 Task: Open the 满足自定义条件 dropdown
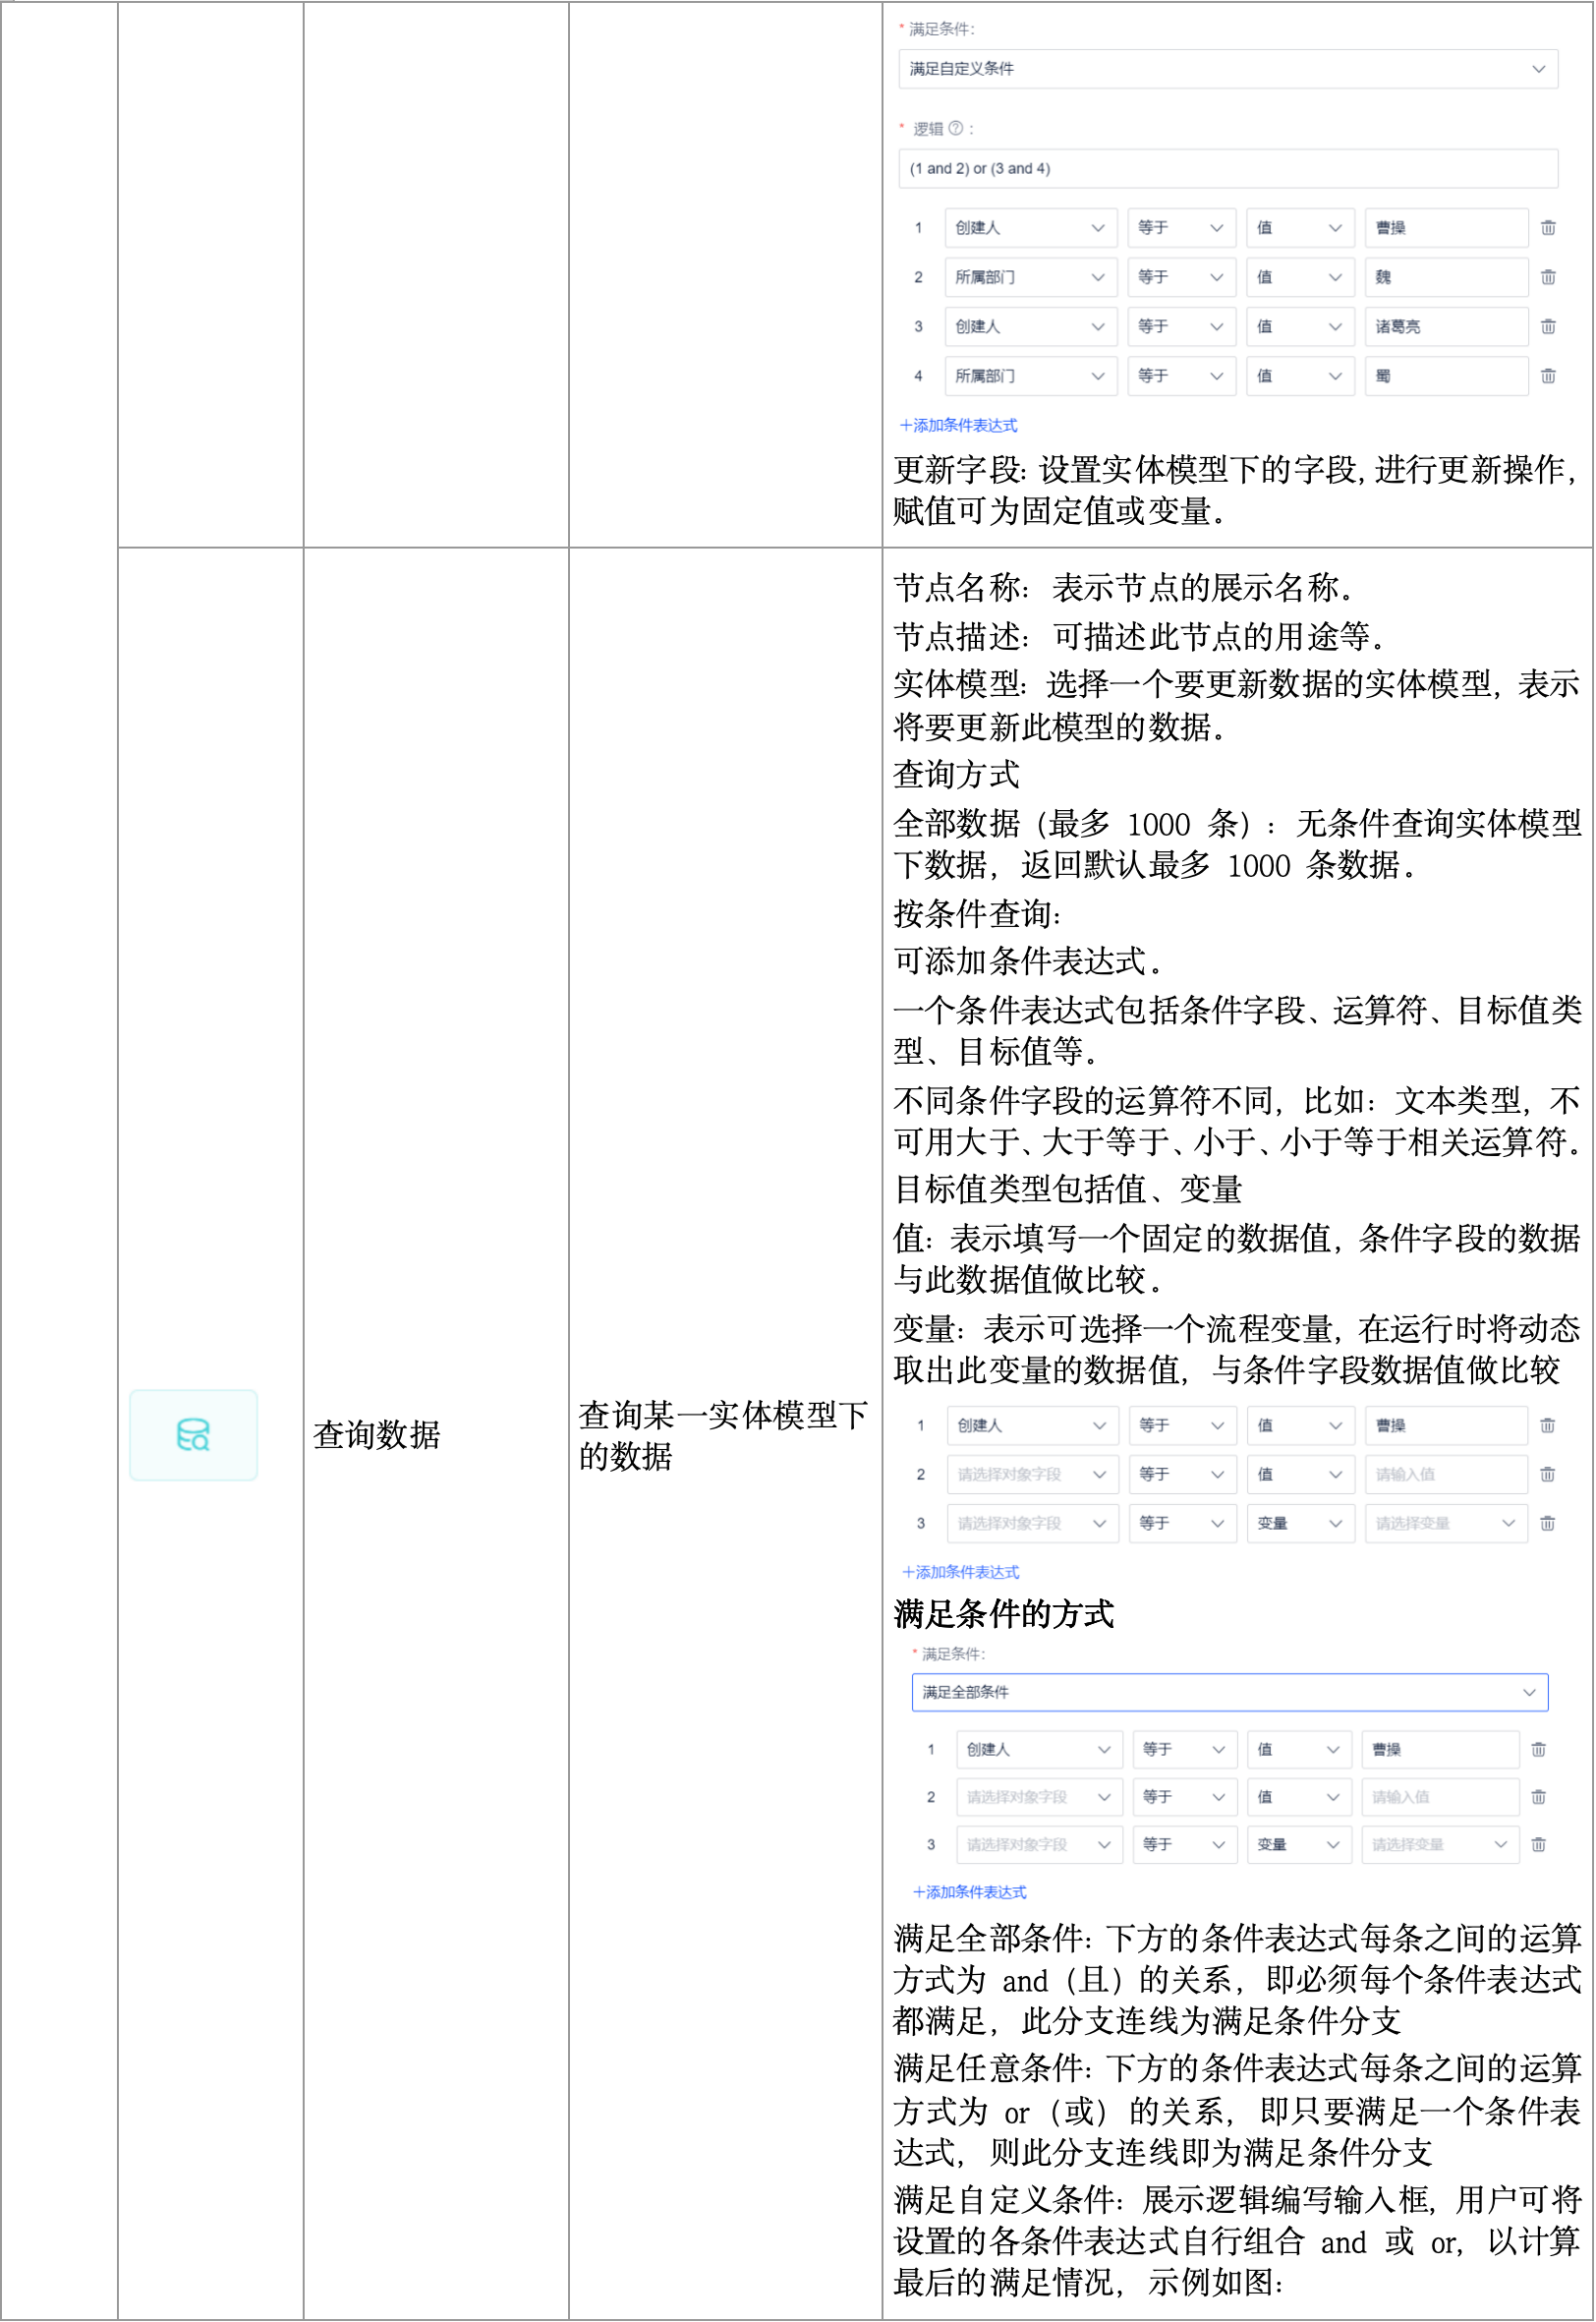pos(1228,69)
